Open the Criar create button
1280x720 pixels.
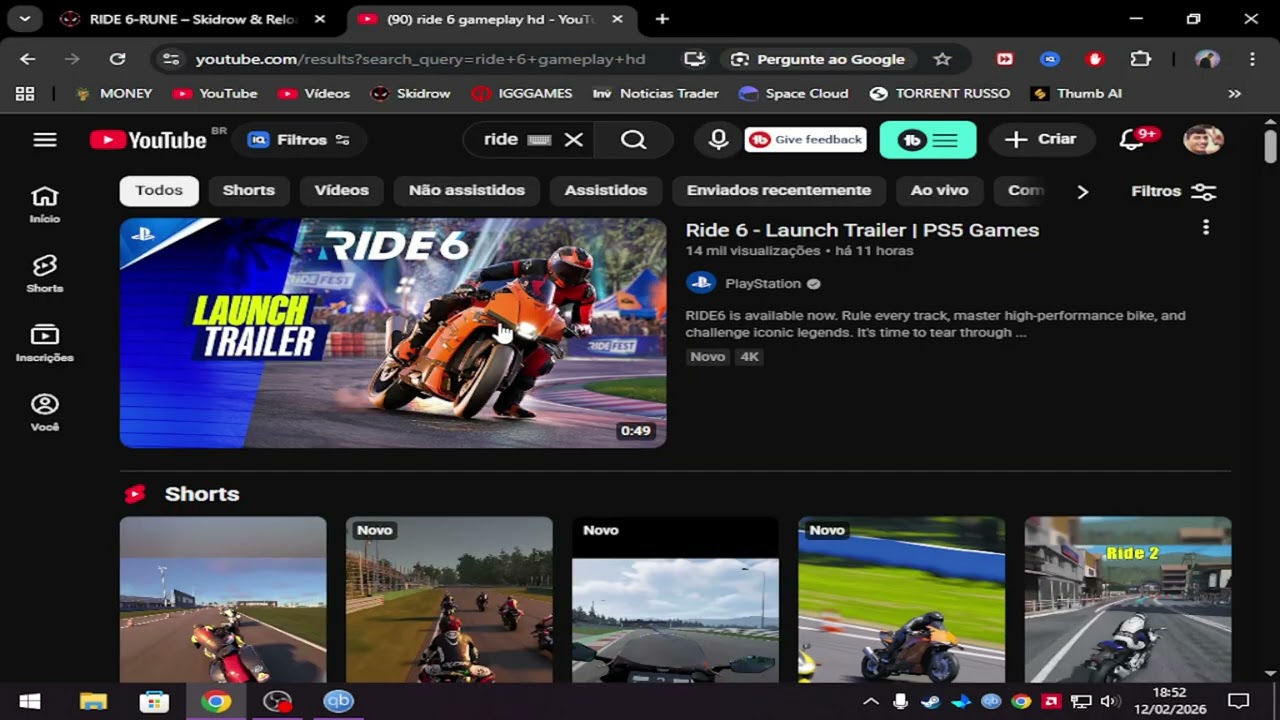(1041, 140)
